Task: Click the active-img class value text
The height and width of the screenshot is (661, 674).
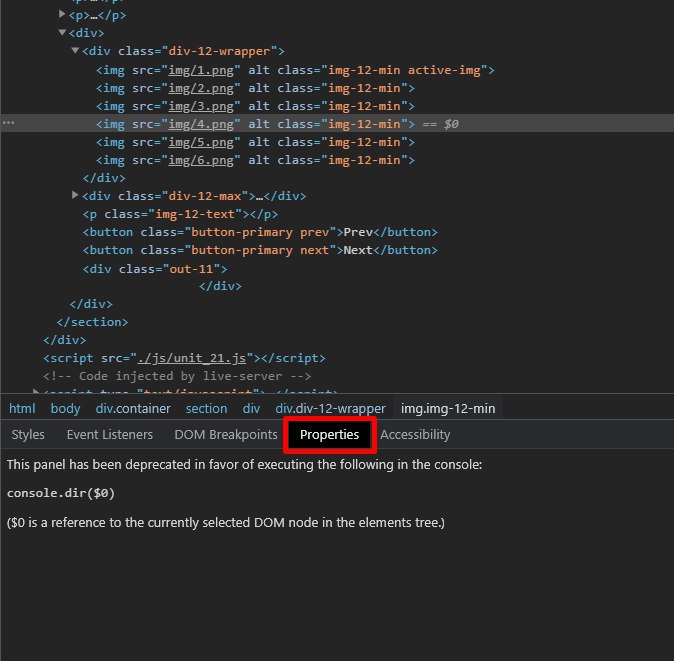Action: 444,70
